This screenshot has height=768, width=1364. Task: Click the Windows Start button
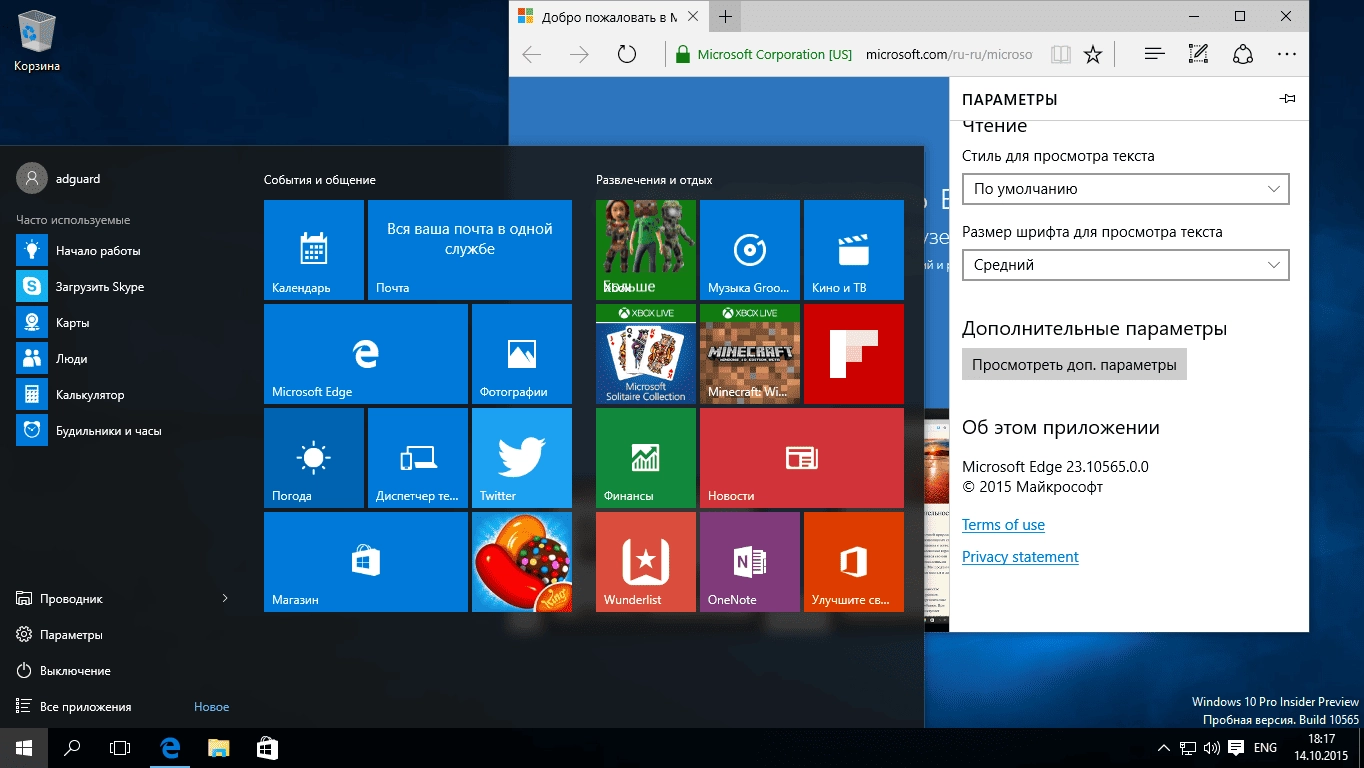click(24, 747)
